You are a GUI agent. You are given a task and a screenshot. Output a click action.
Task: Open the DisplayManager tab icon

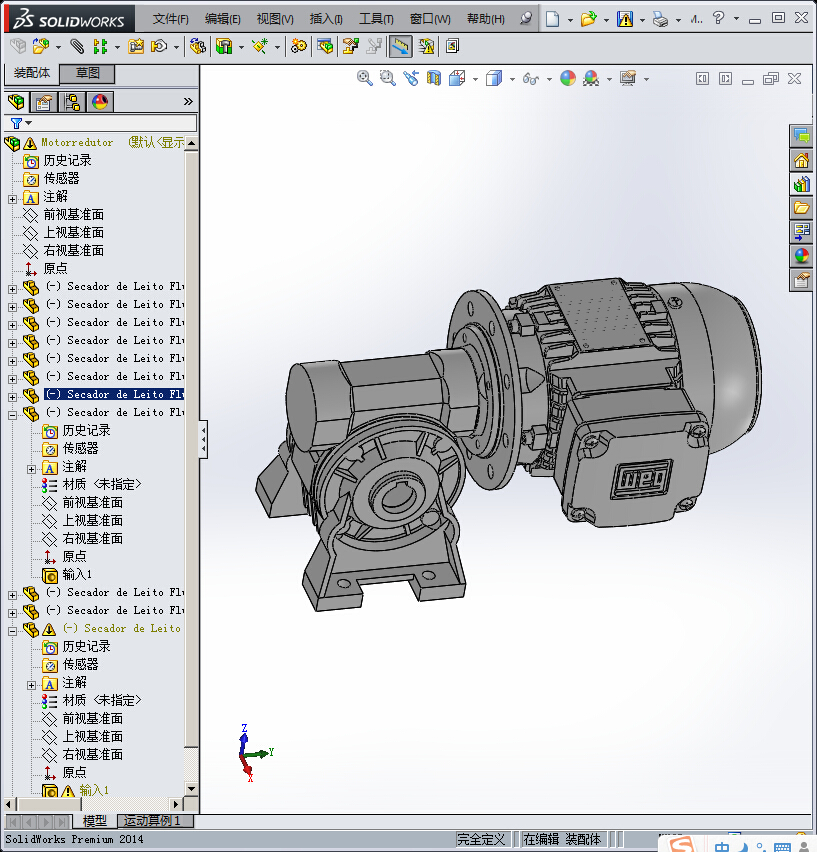point(100,101)
